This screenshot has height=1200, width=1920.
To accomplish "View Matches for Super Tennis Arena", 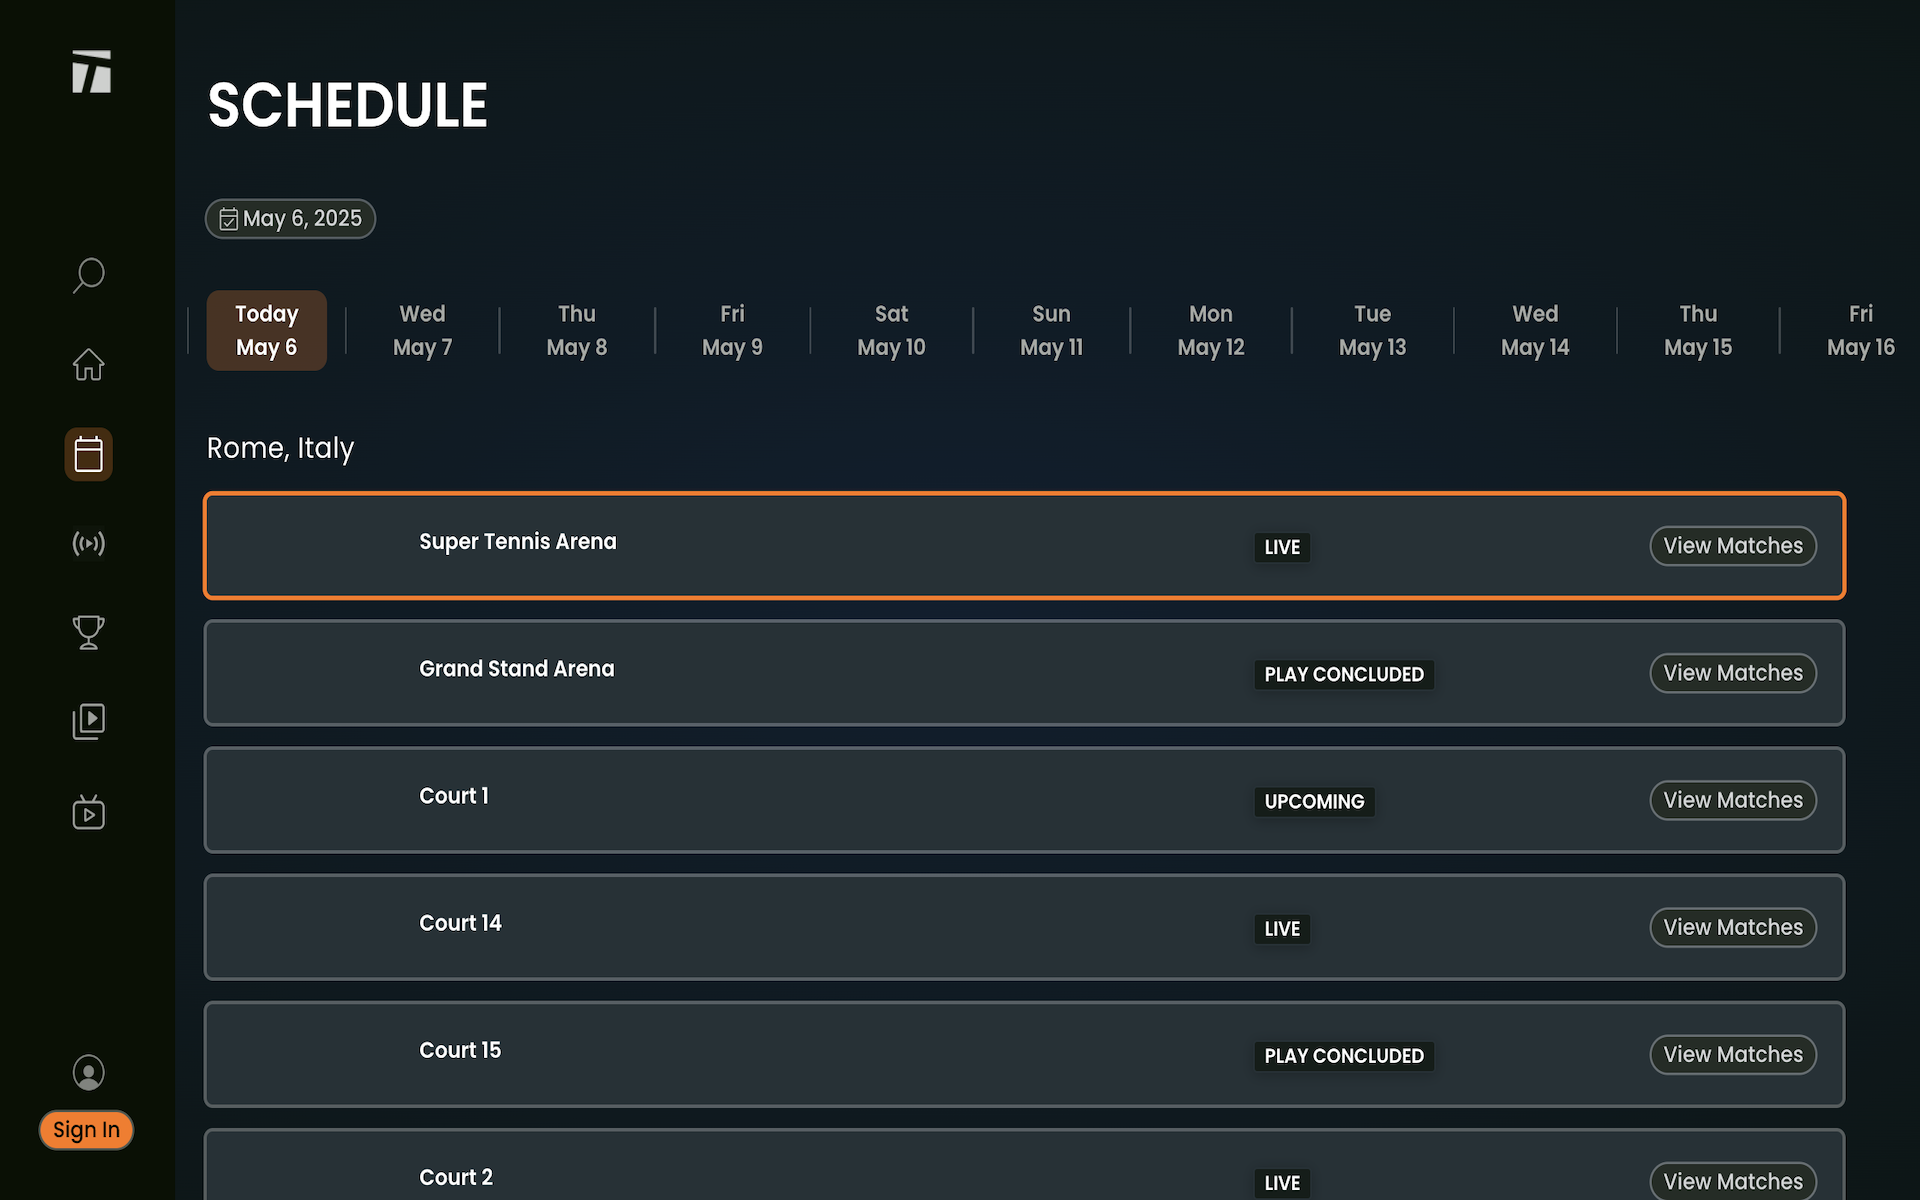I will tap(1732, 546).
